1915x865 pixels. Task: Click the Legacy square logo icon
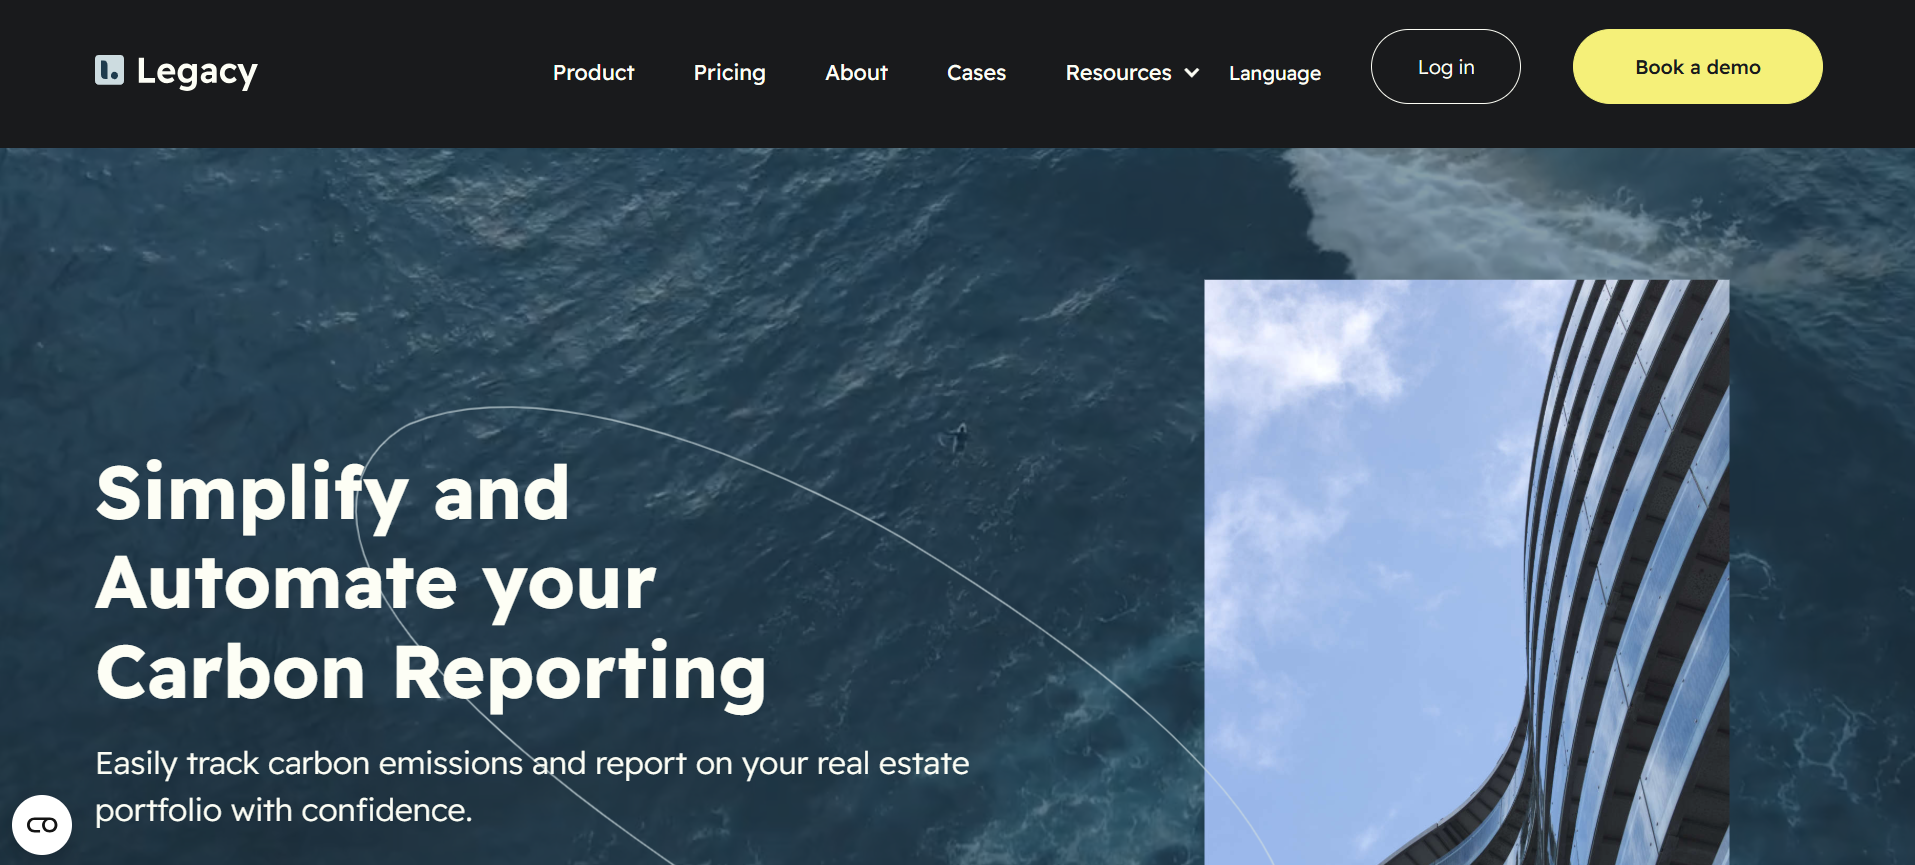[109, 70]
